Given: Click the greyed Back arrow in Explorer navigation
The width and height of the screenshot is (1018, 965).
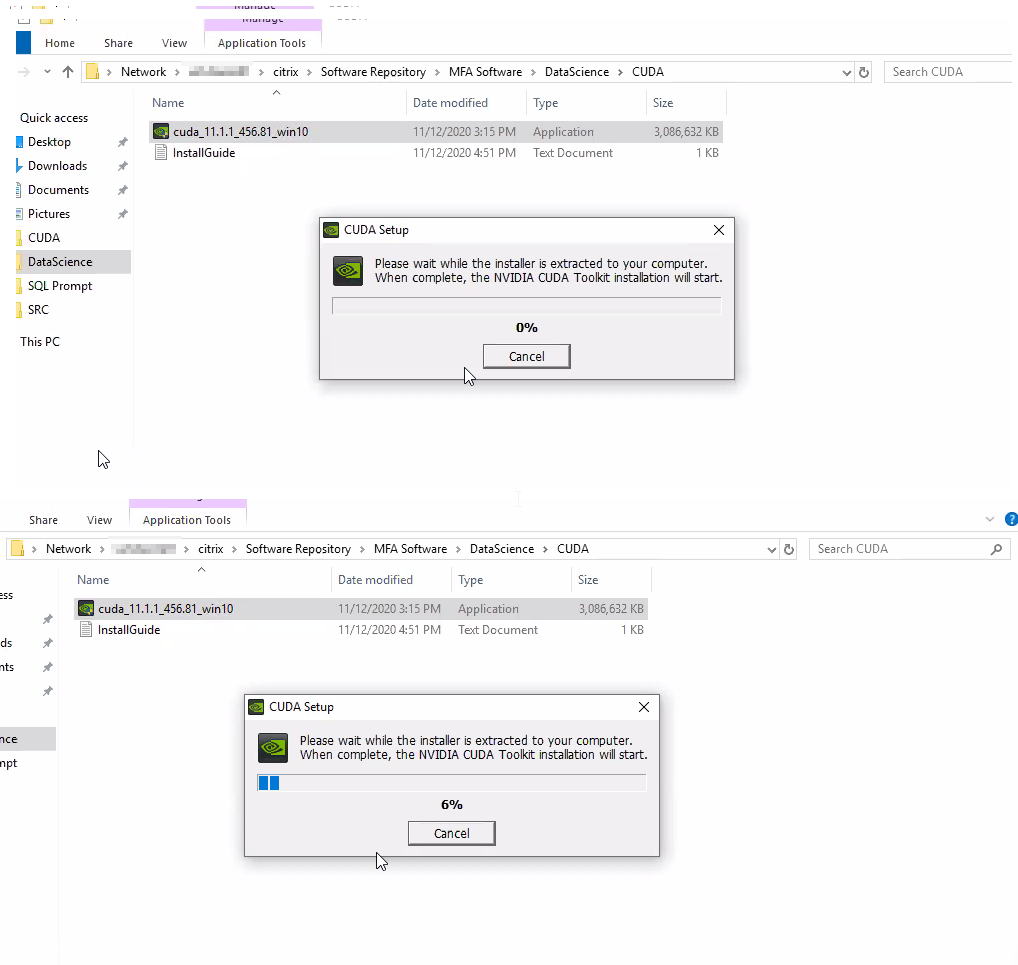Looking at the screenshot, I should tap(24, 72).
